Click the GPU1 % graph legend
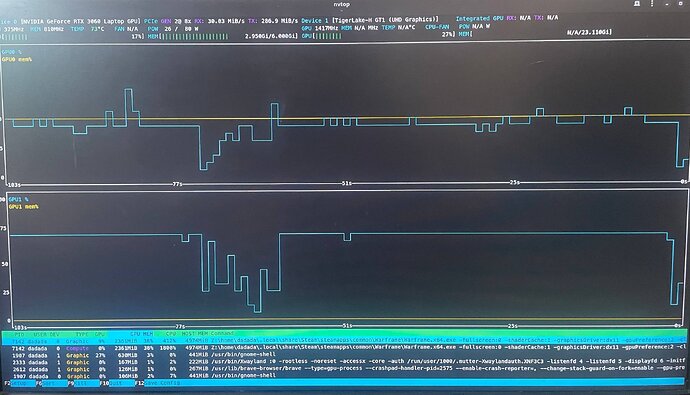Viewport: 690px width, 395px height. [18, 199]
